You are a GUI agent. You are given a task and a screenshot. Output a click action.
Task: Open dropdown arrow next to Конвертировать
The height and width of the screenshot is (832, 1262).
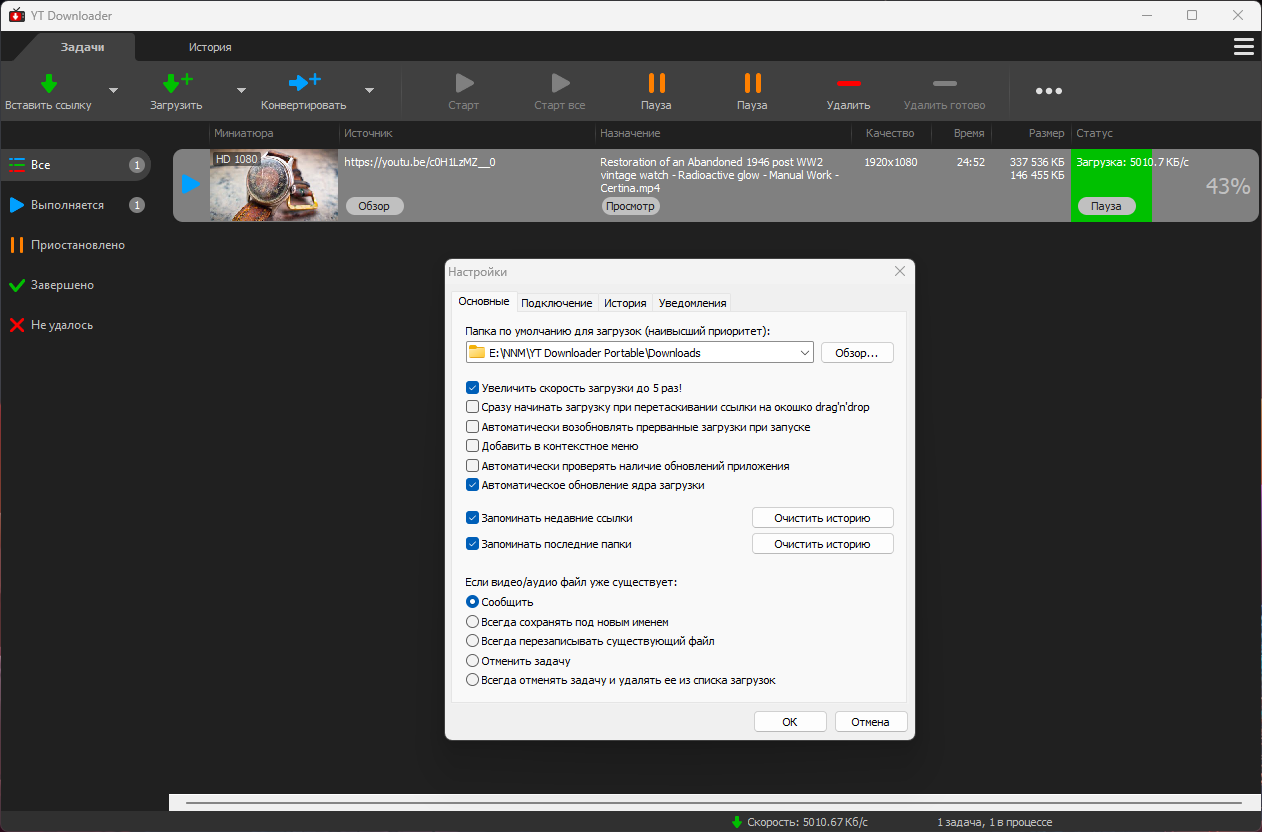[369, 90]
